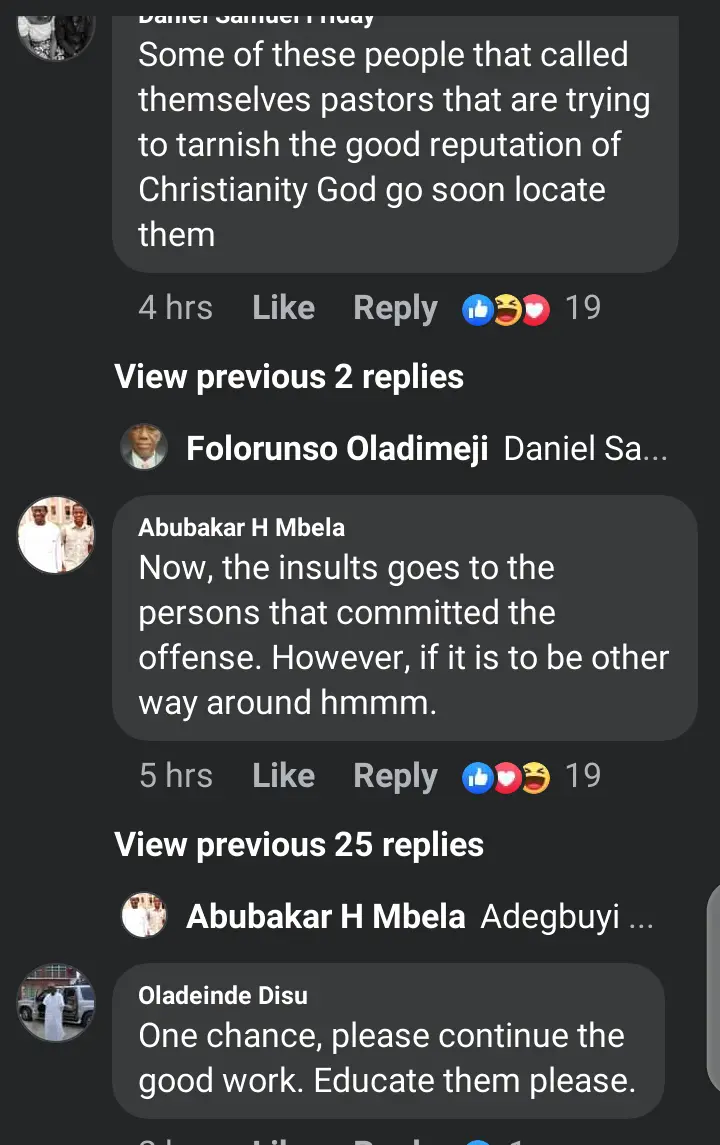
Task: Tap Folorunso Oladimeji's small reply avatar
Action: pyautogui.click(x=144, y=447)
